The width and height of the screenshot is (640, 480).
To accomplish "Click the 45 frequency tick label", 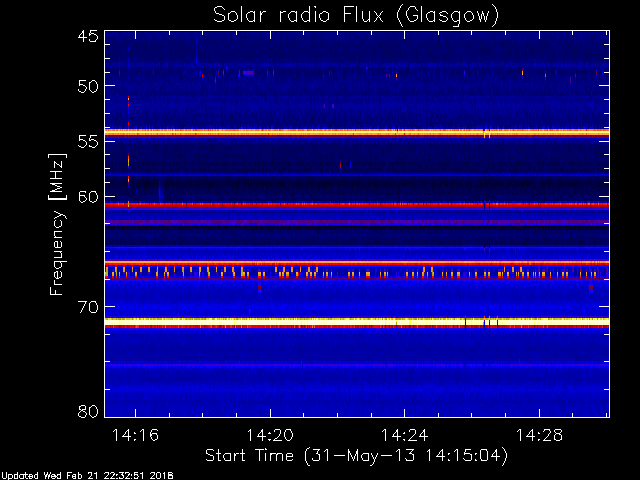I will tap(88, 36).
